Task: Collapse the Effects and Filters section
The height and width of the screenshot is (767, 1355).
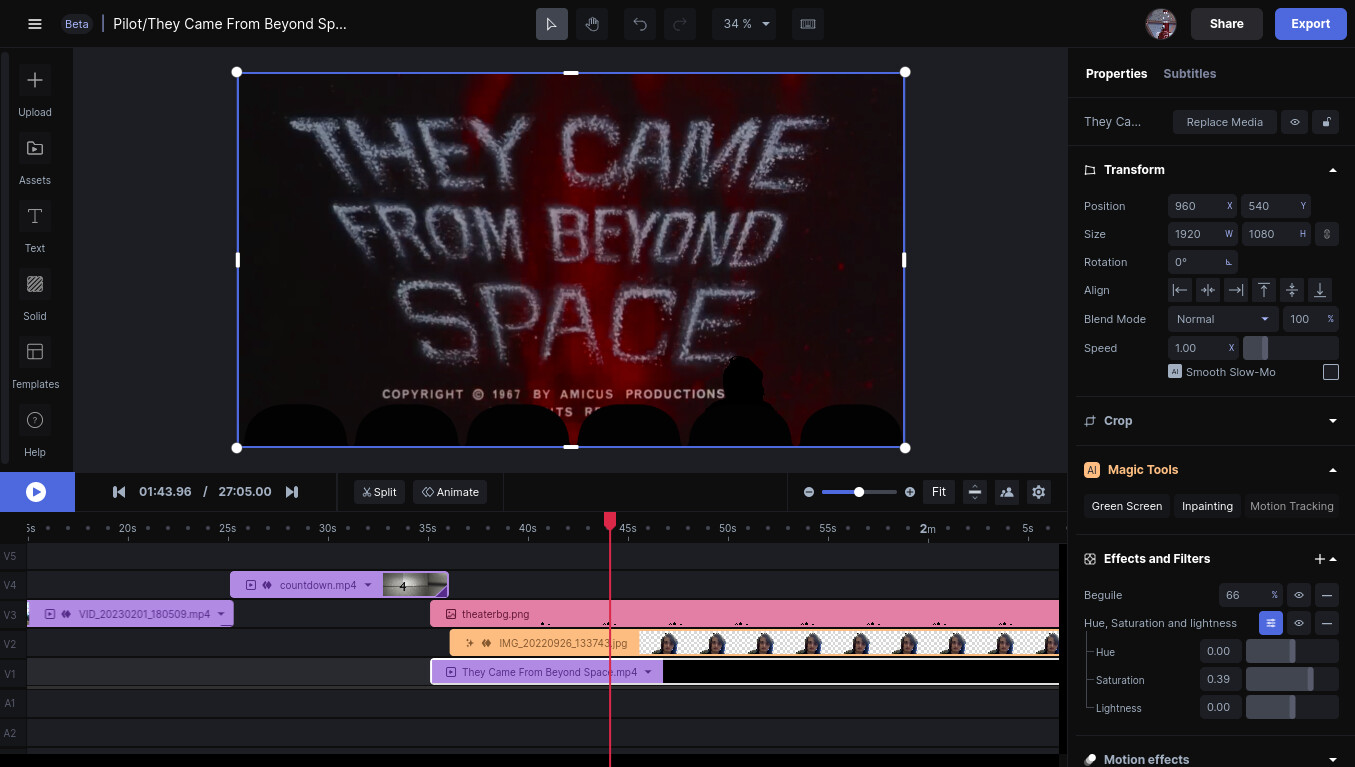Action: pos(1333,559)
